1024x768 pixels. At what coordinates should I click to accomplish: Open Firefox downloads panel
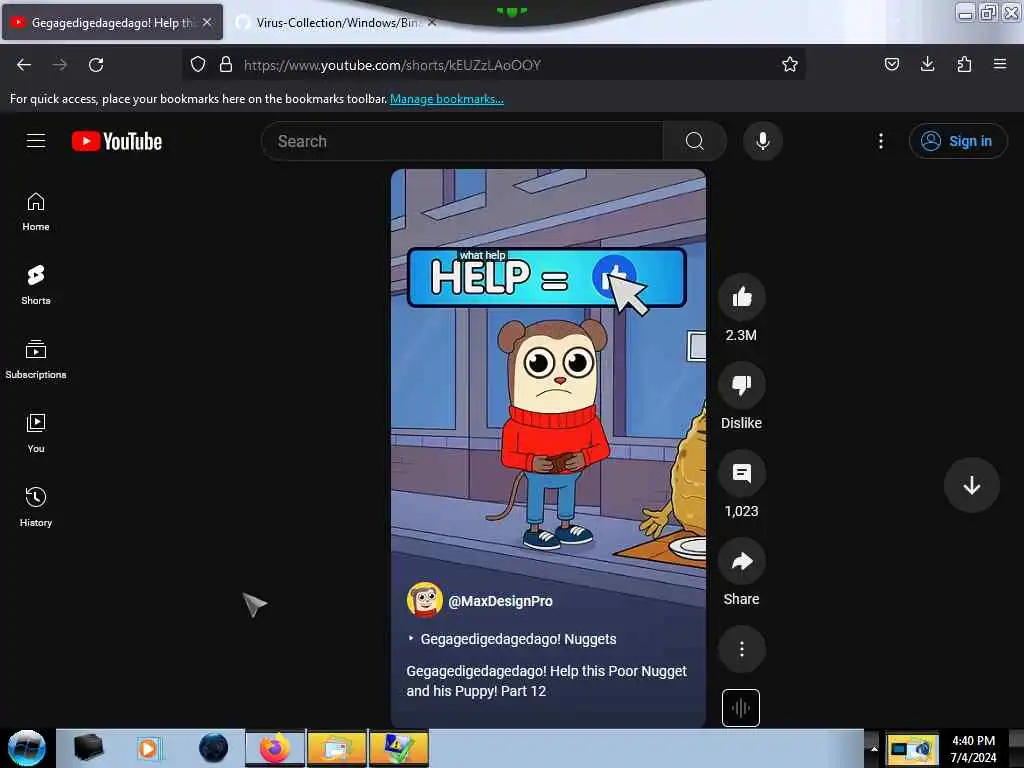(927, 65)
